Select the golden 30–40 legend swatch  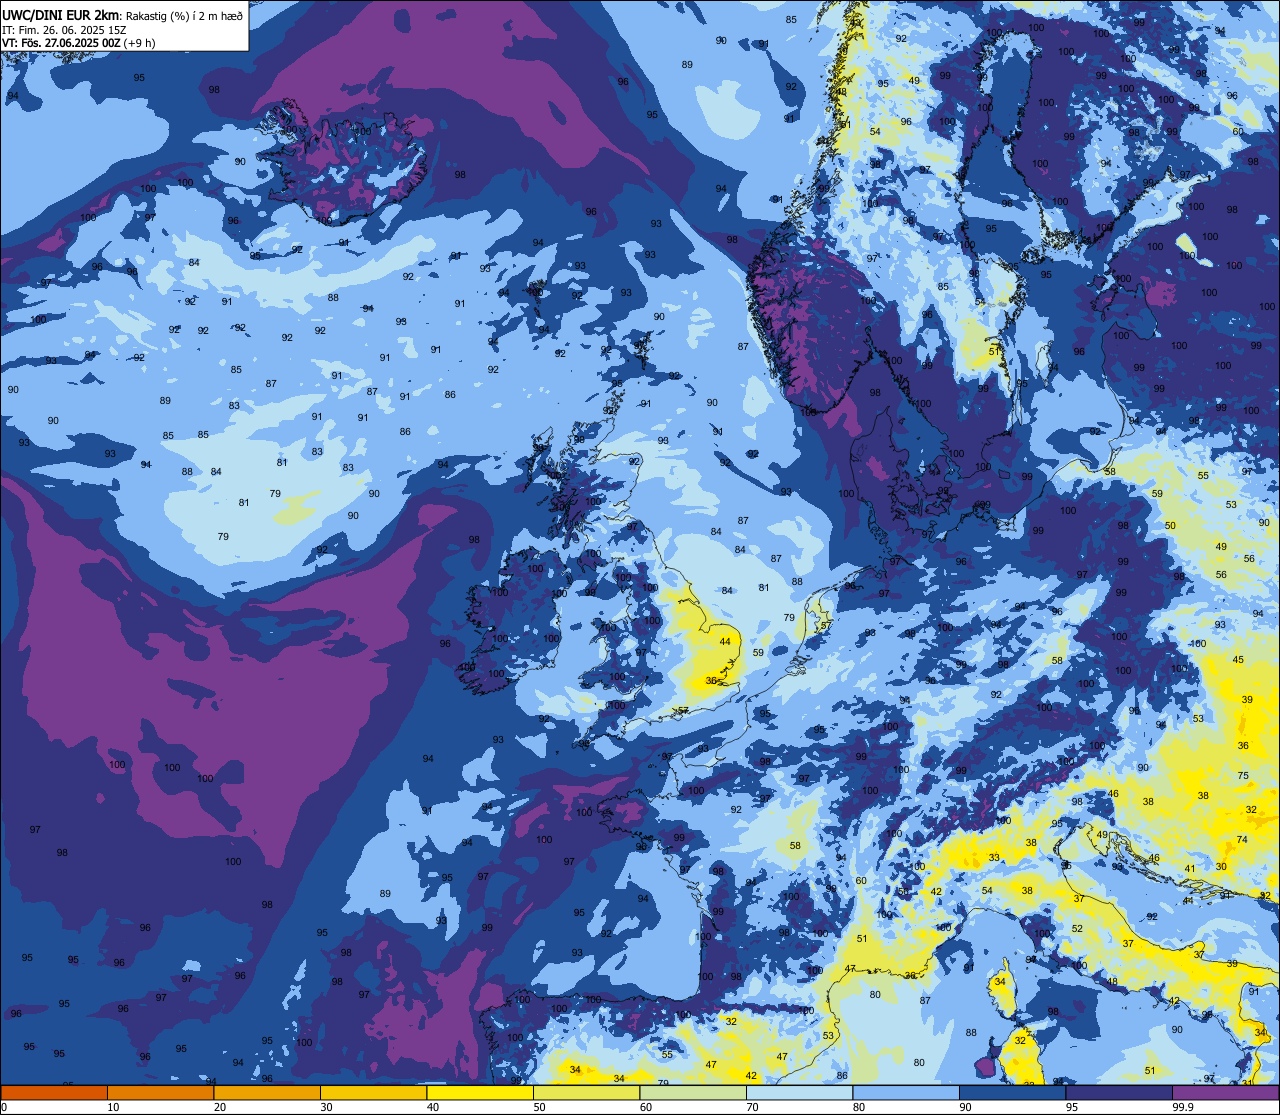(373, 1093)
